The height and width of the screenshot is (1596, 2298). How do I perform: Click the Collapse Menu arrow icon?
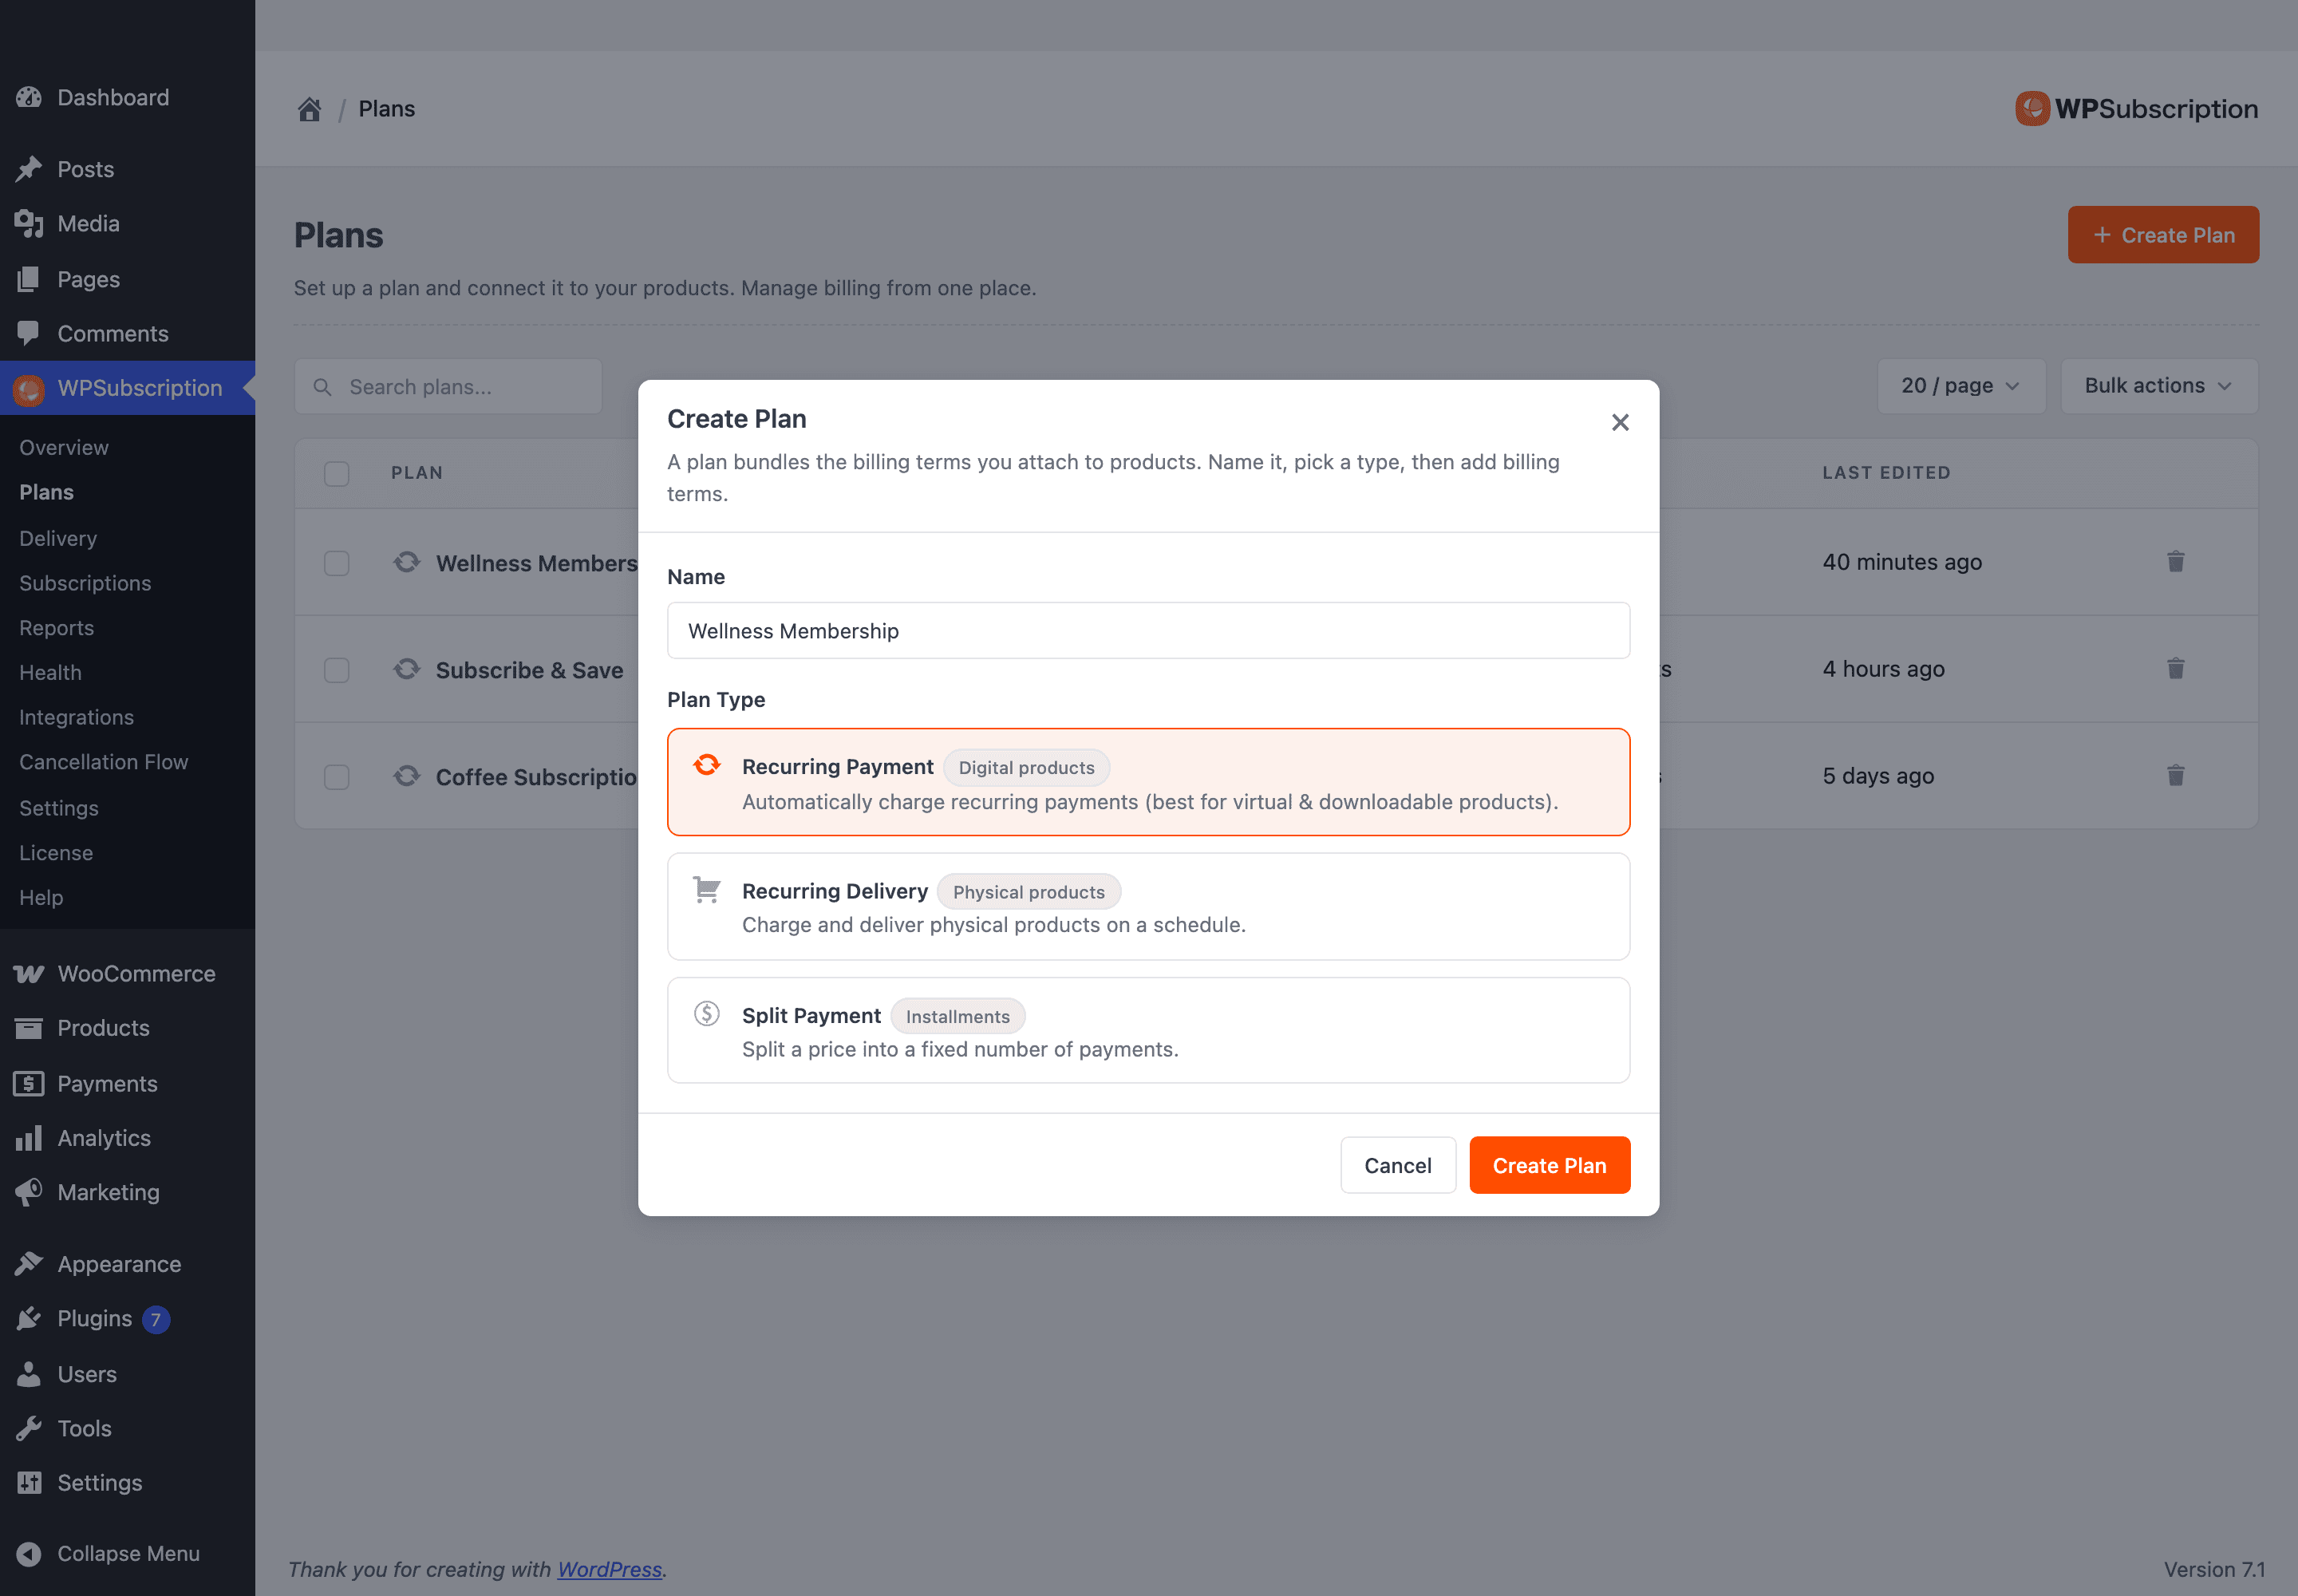29,1554
